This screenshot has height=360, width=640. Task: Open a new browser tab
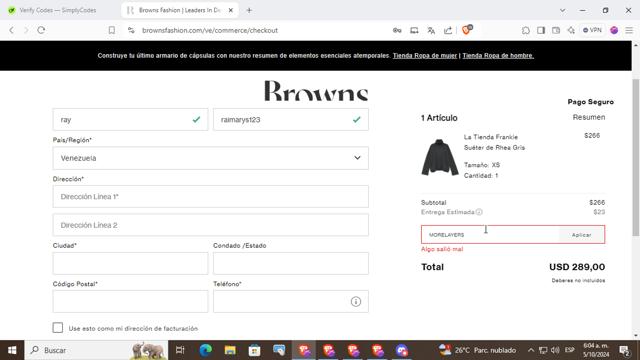(249, 10)
